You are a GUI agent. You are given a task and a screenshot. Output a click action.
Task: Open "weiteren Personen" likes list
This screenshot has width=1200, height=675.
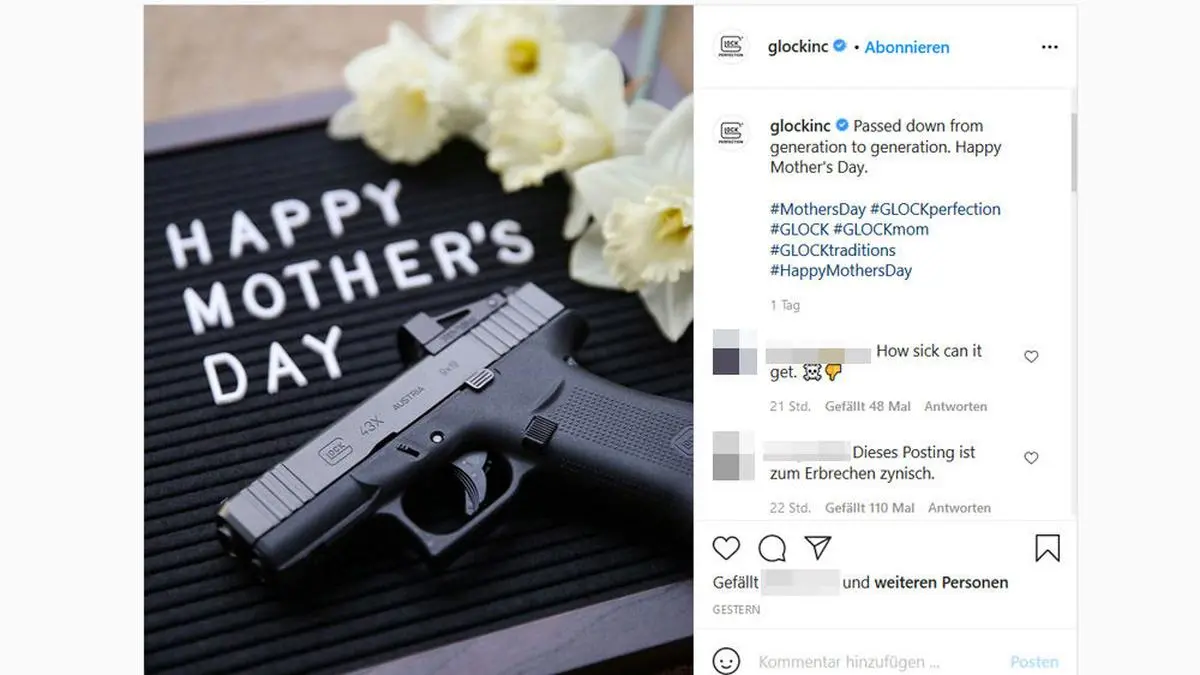click(x=941, y=582)
